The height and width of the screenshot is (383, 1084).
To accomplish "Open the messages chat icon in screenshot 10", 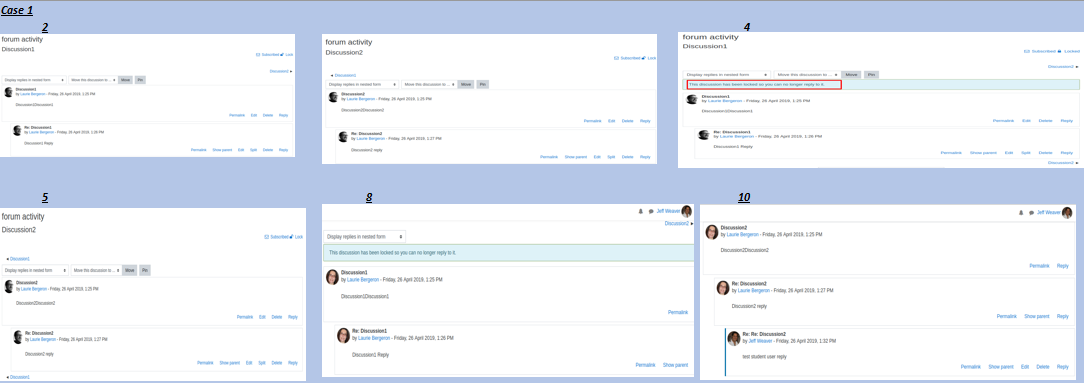I will [1031, 212].
